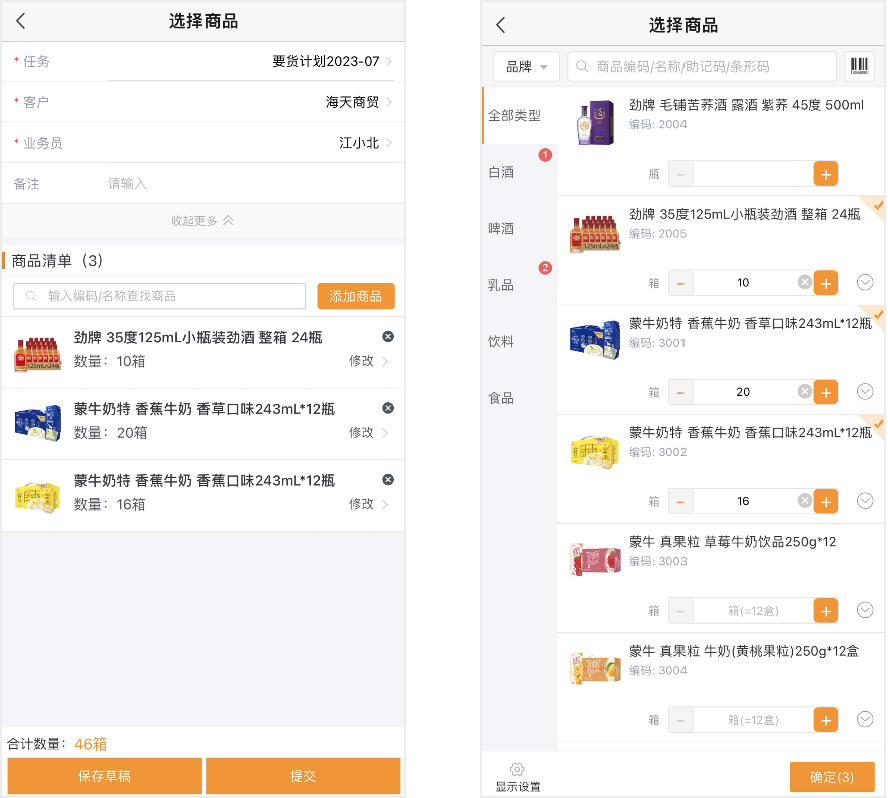Modify quantity of 劲牌 35度125mL 10箱

click(368, 361)
